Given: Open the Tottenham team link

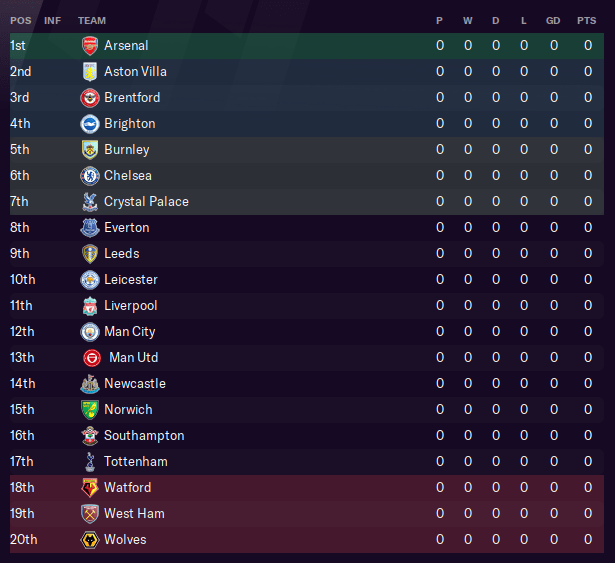Looking at the screenshot, I should coord(136,461).
